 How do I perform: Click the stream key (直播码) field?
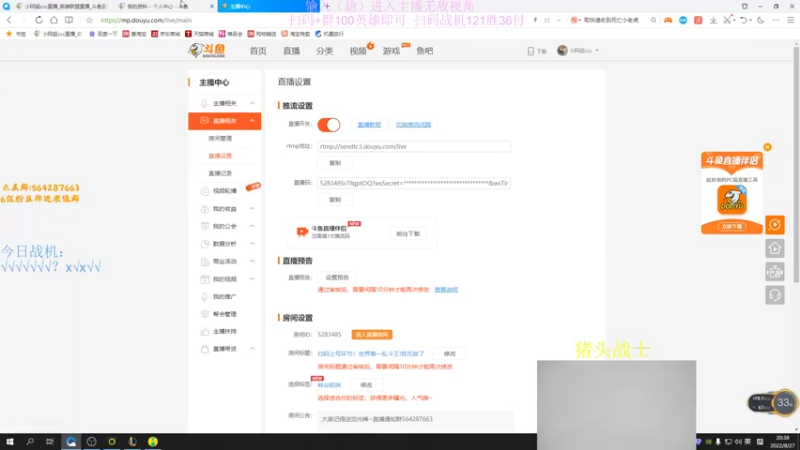[x=414, y=183]
